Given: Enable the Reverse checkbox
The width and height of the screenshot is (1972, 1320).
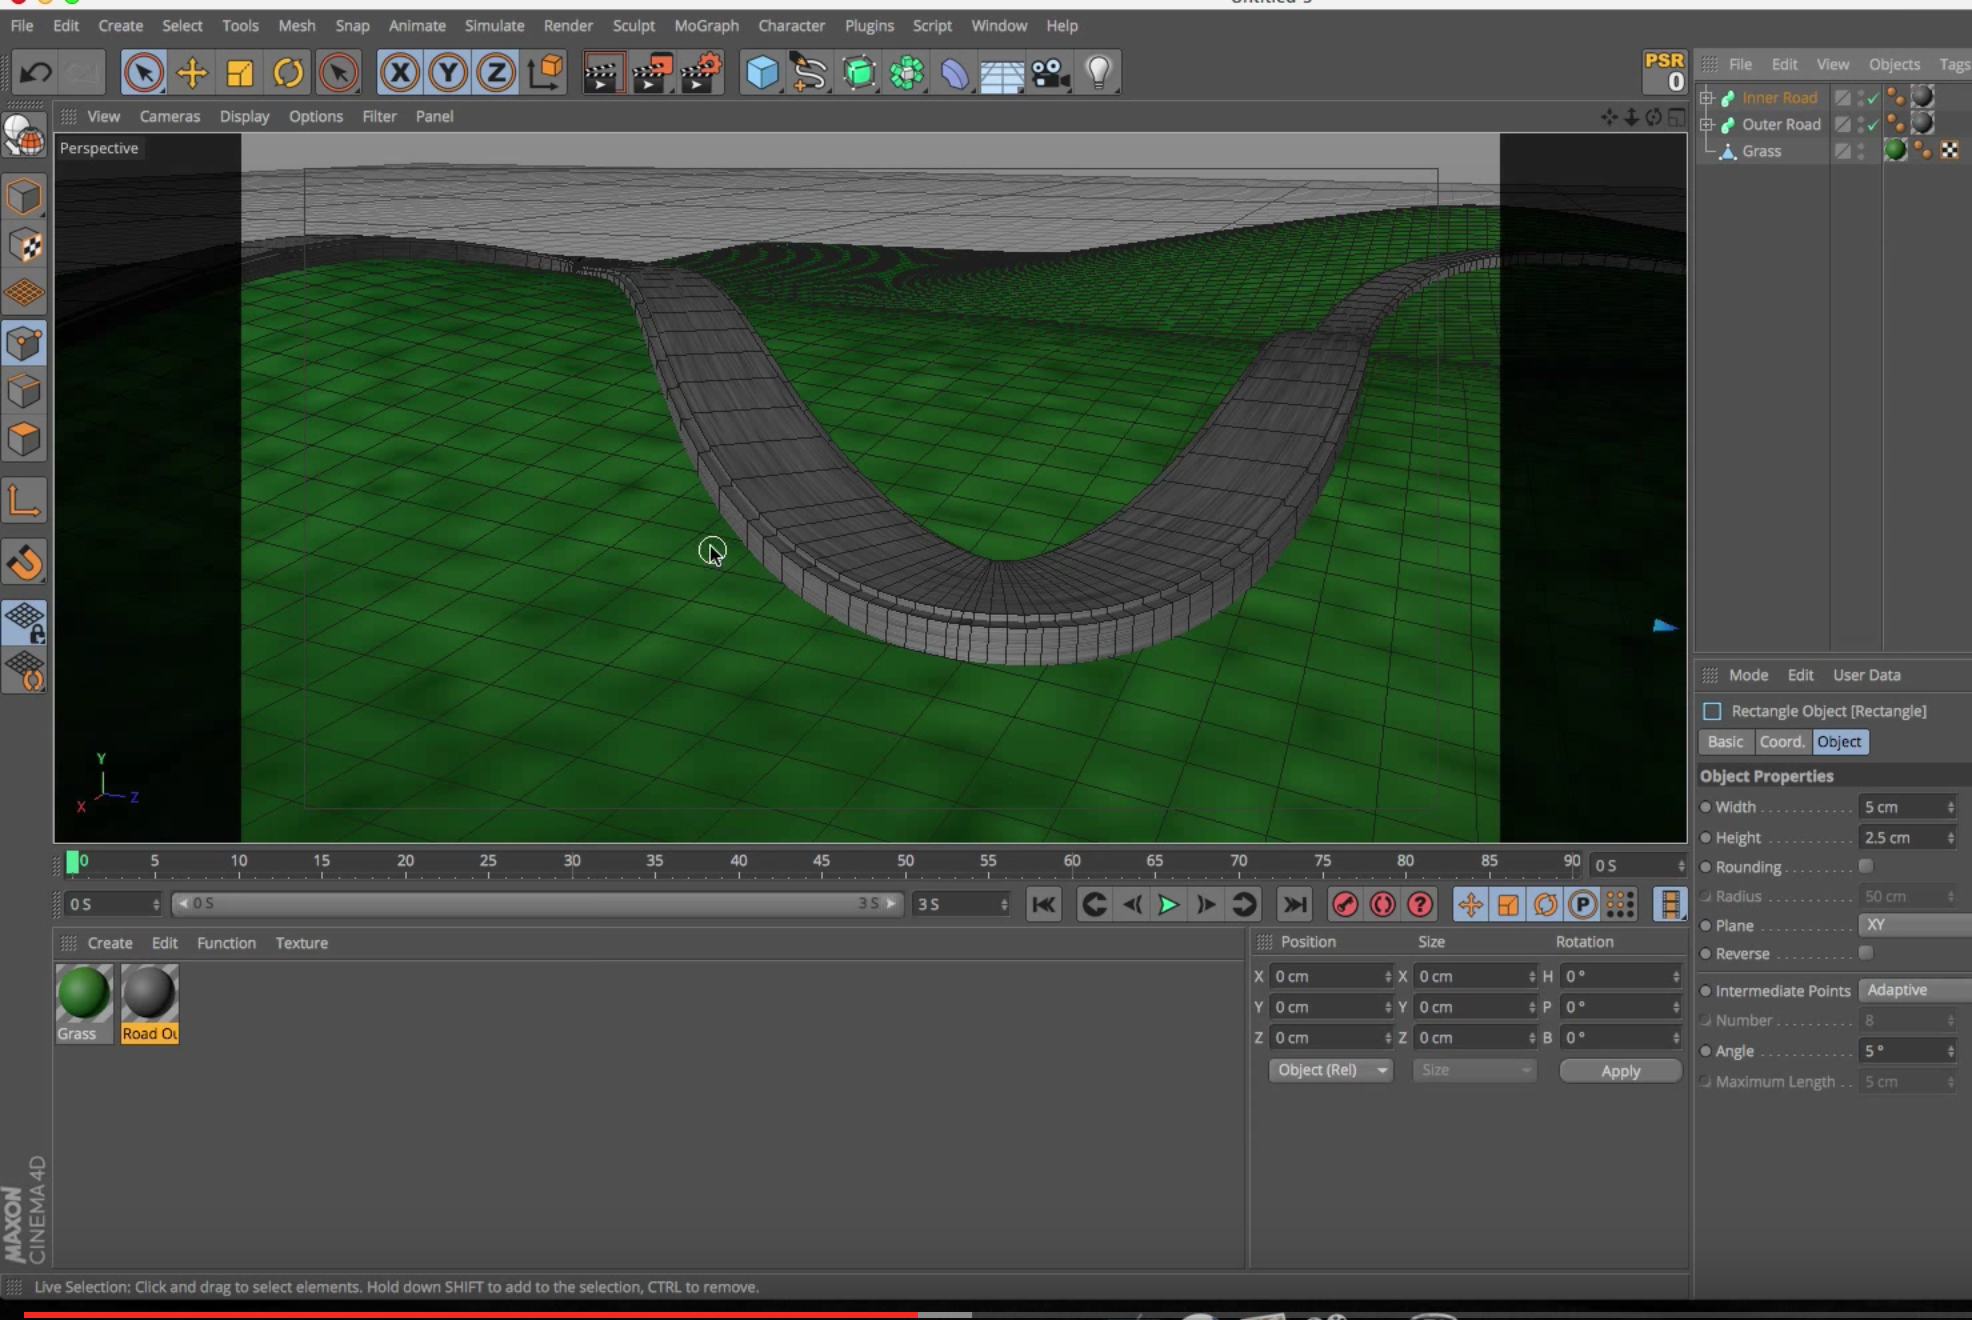Looking at the screenshot, I should click(1866, 953).
